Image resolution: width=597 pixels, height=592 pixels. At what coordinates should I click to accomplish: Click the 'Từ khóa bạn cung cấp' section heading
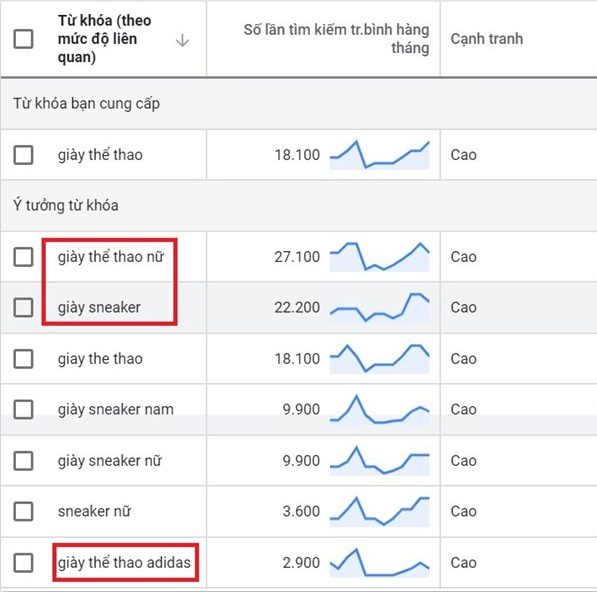(86, 104)
